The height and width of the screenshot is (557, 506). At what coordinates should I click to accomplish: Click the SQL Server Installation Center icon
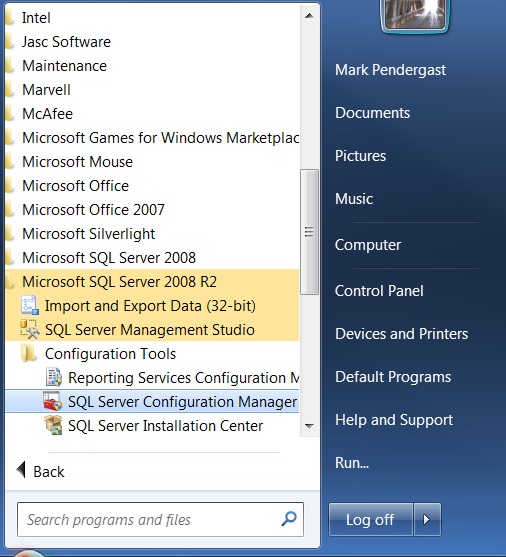click(53, 426)
